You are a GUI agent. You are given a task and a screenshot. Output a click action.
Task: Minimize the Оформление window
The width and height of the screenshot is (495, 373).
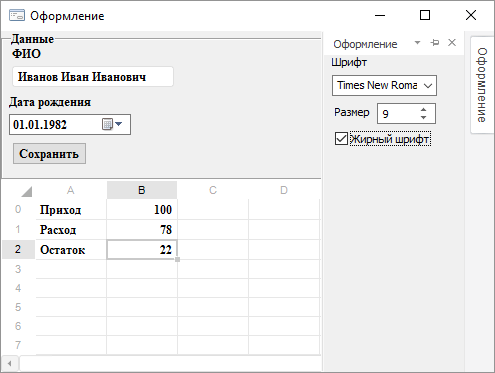pyautogui.click(x=380, y=15)
